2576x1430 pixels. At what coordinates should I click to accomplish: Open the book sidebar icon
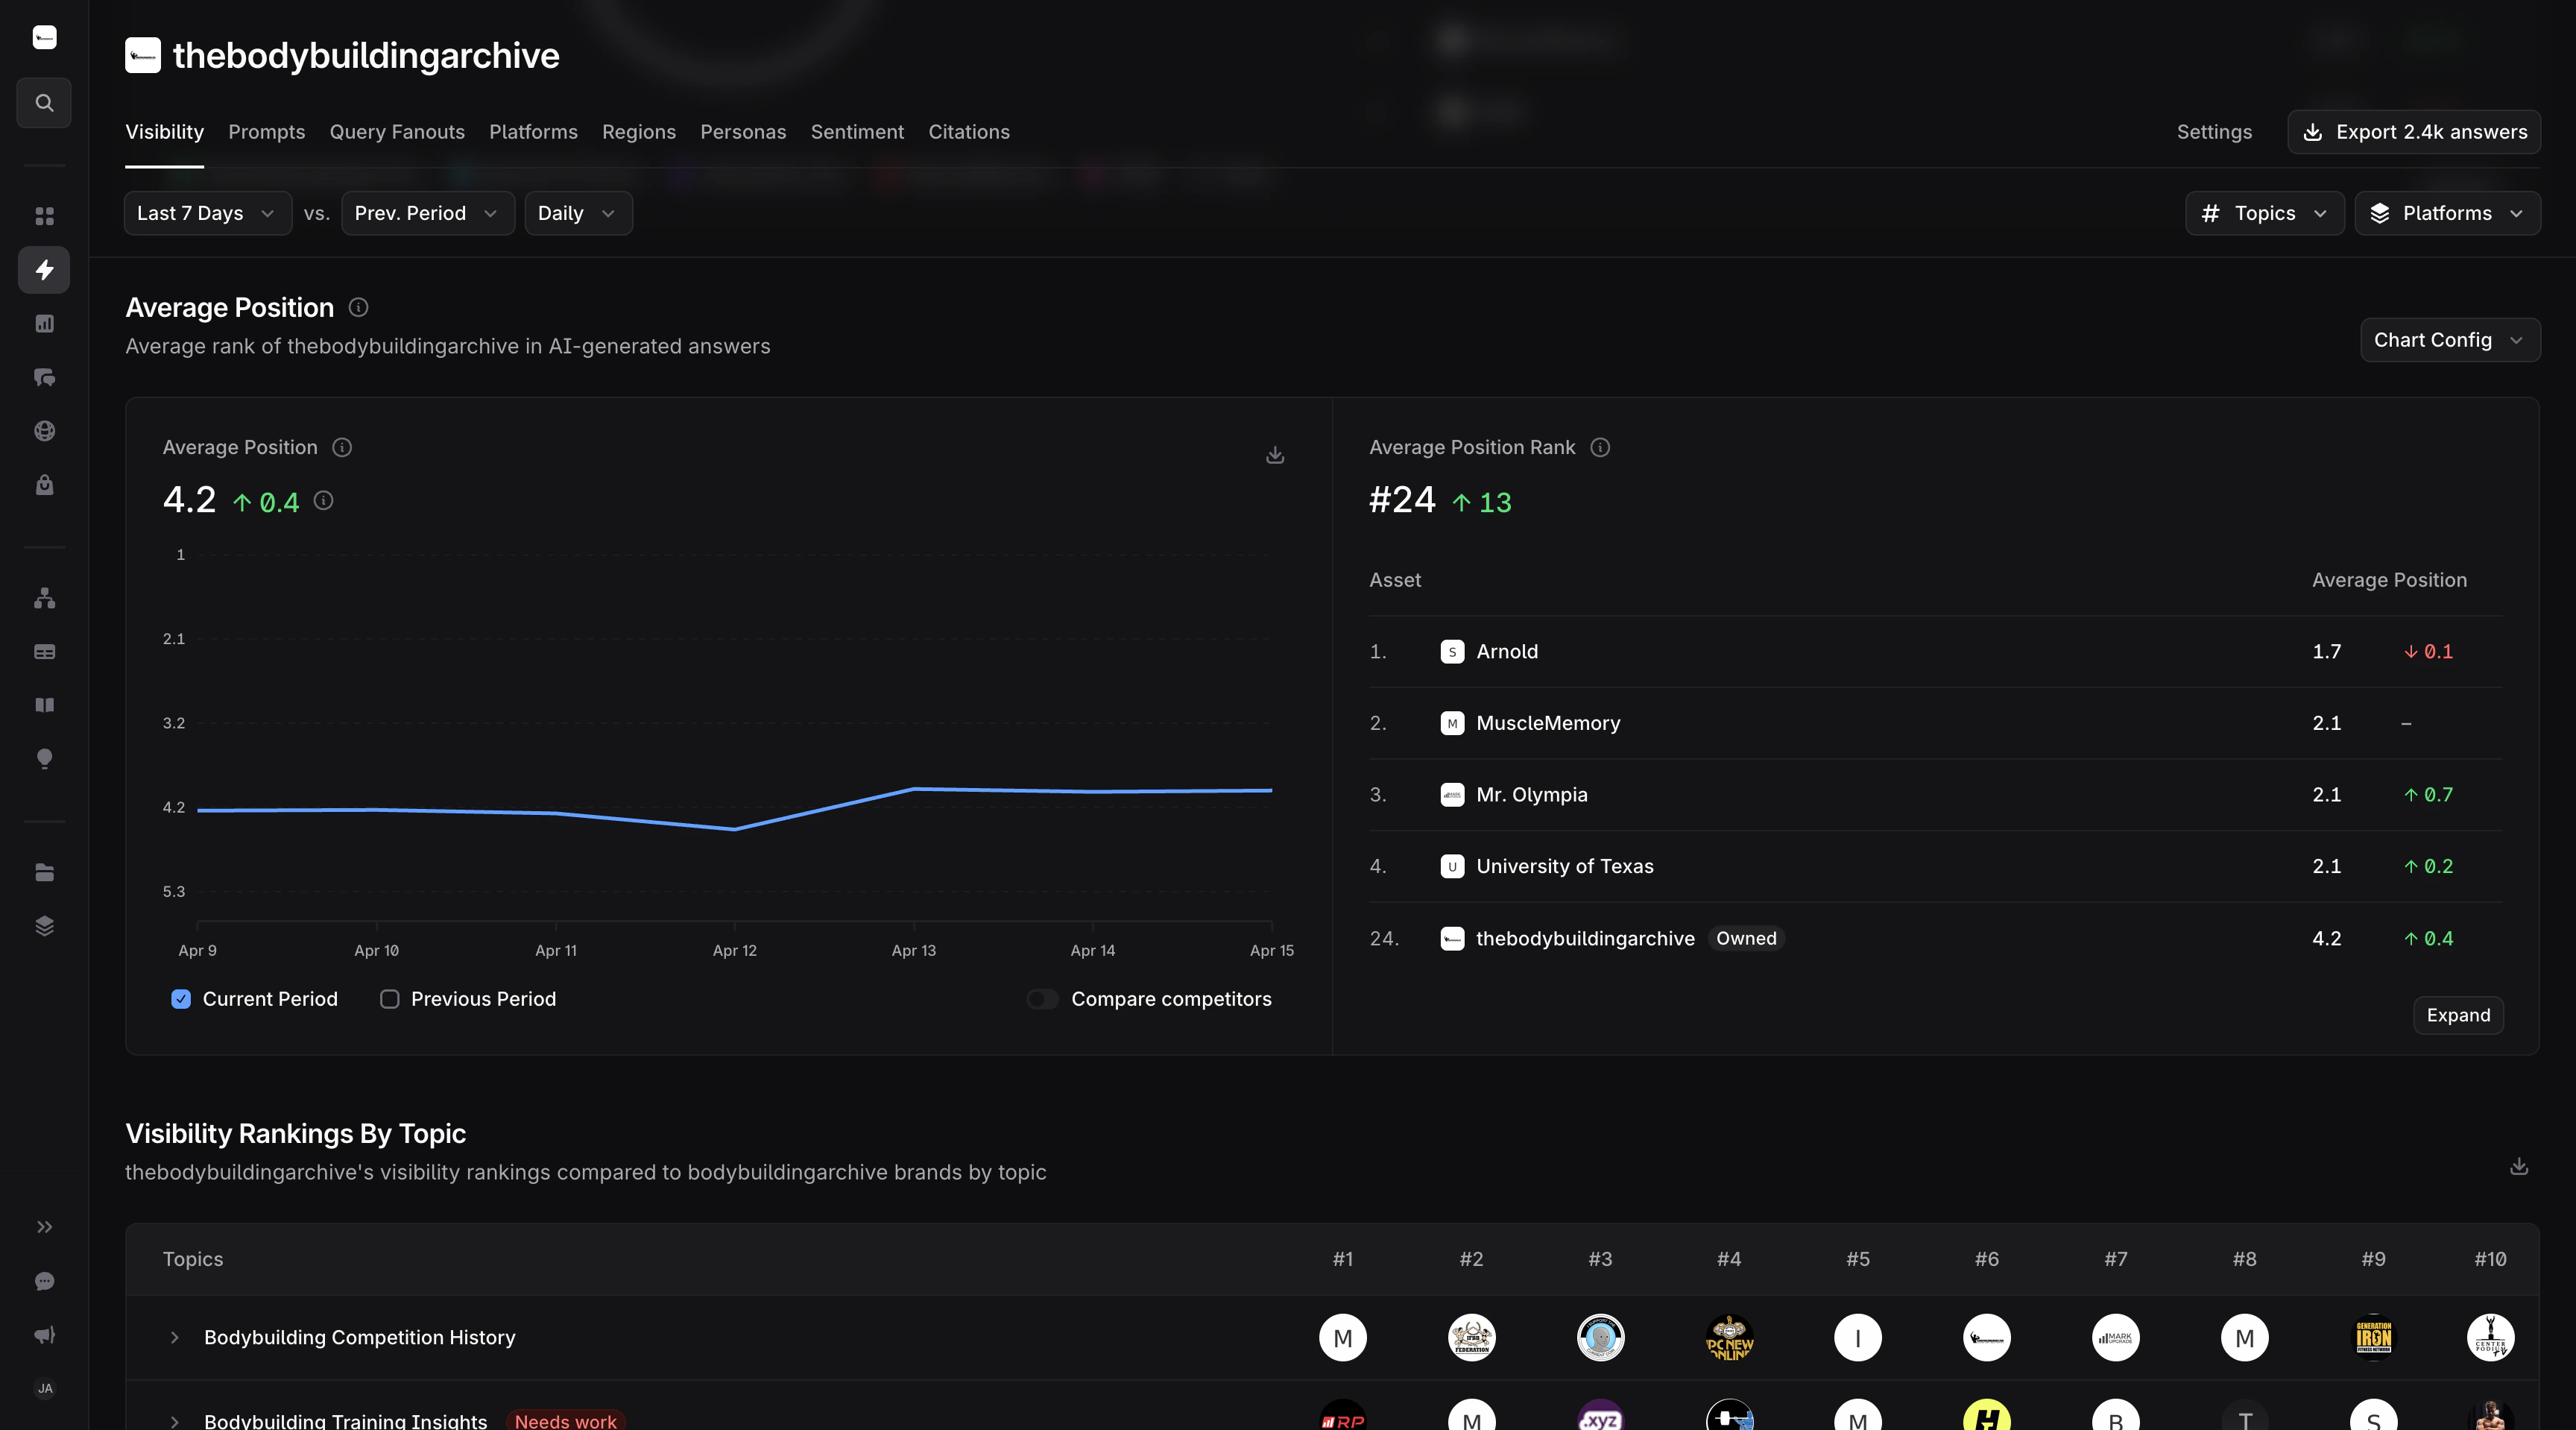tap(44, 705)
